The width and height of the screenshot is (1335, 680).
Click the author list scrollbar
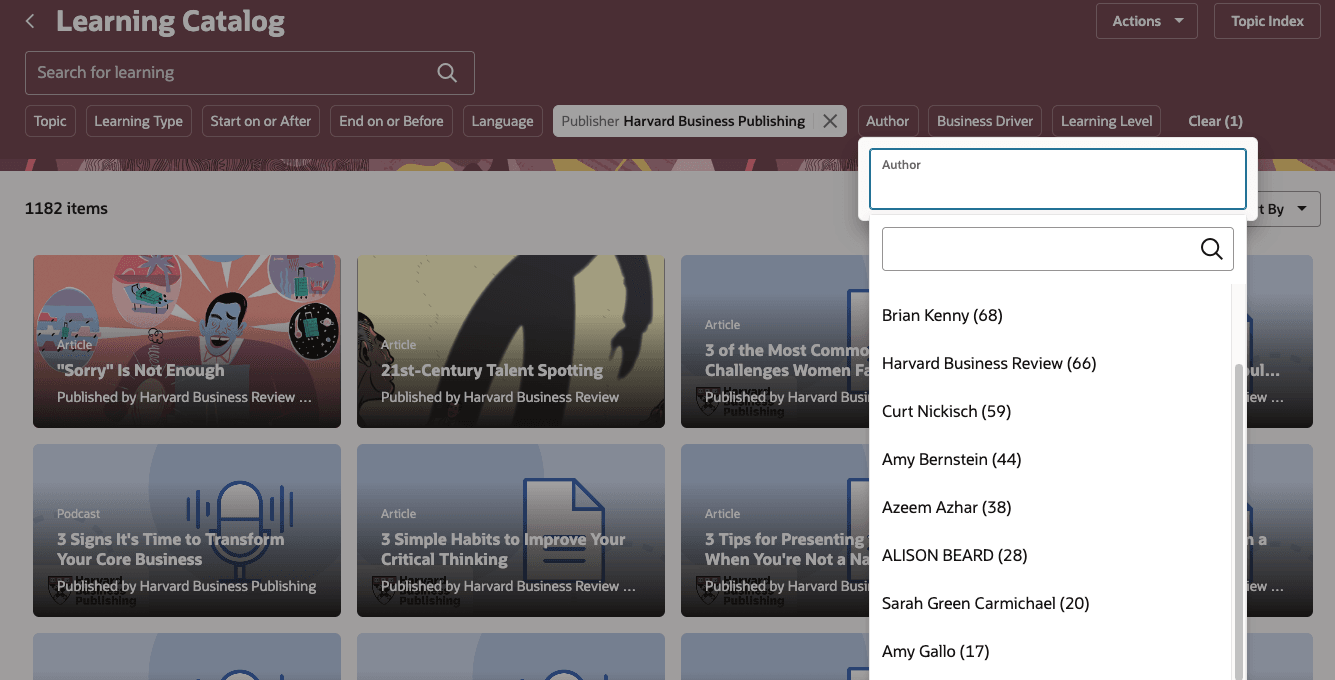click(x=1240, y=520)
